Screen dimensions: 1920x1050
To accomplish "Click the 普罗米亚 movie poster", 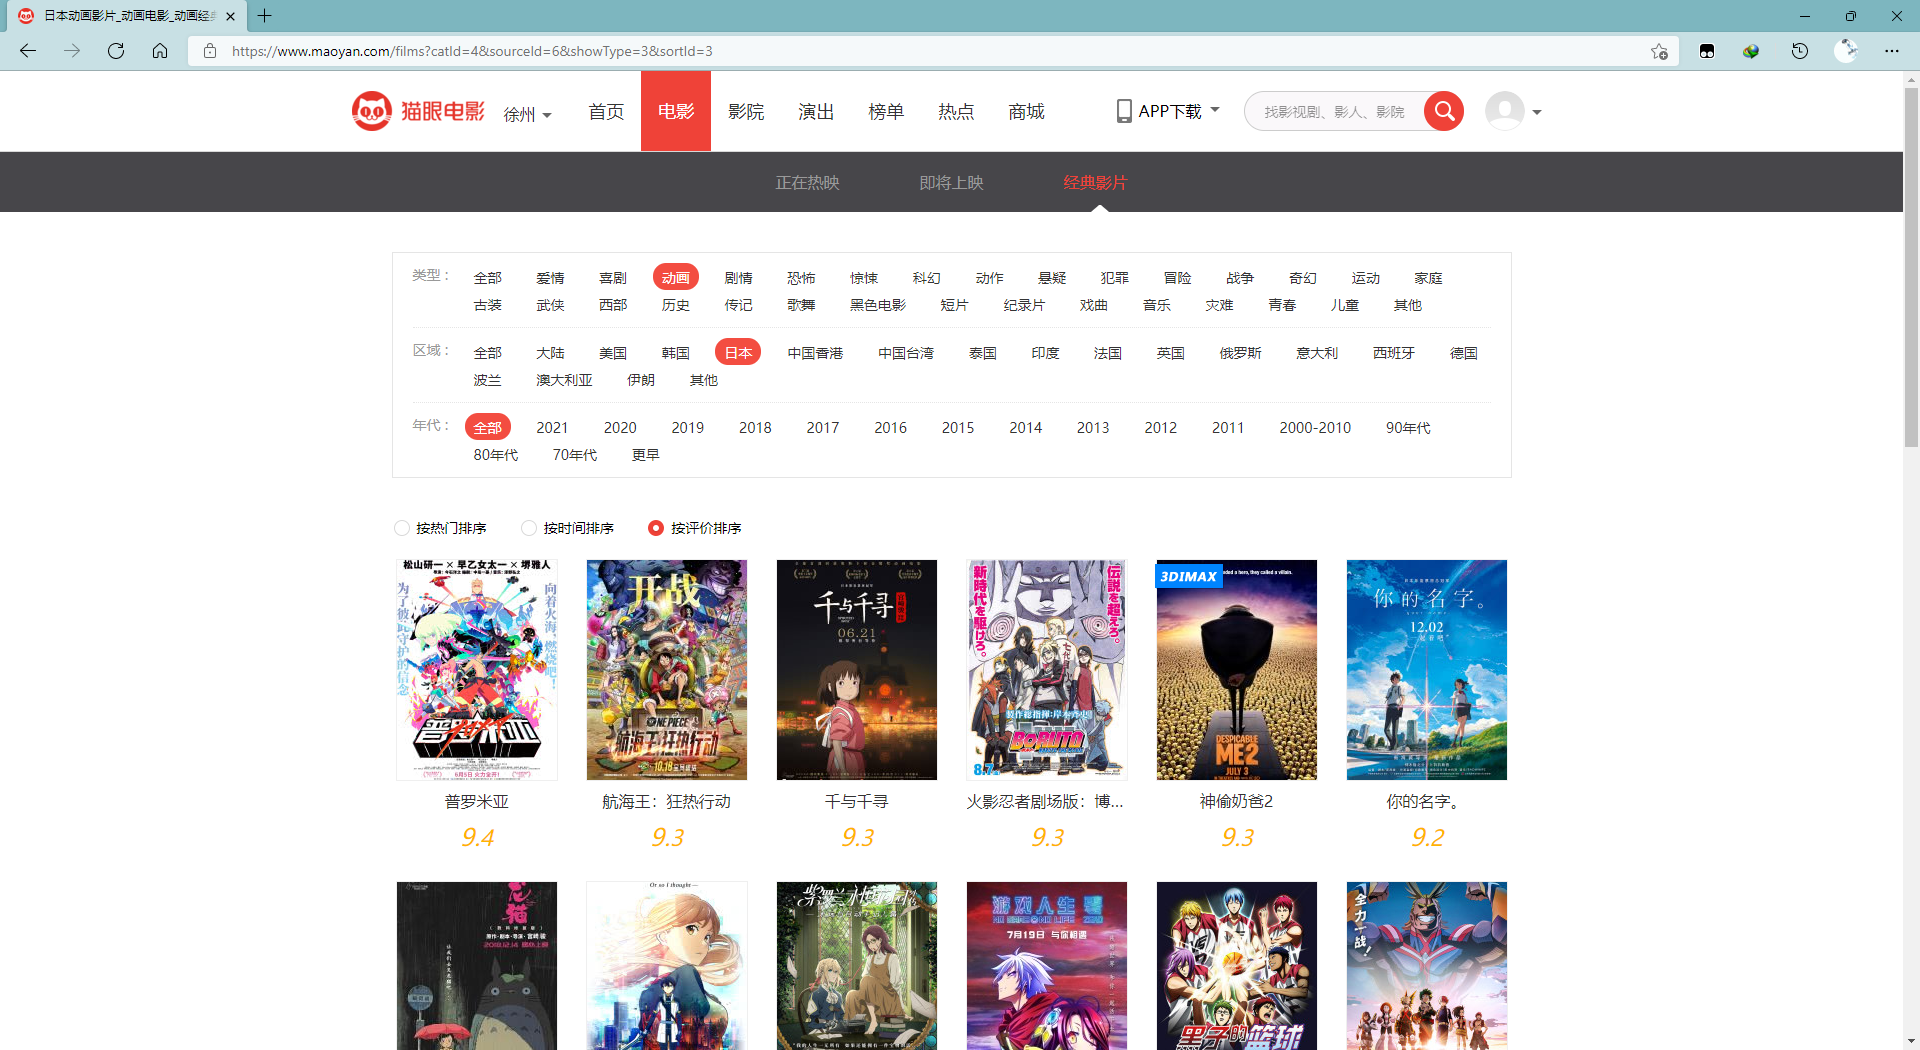I will pos(477,670).
